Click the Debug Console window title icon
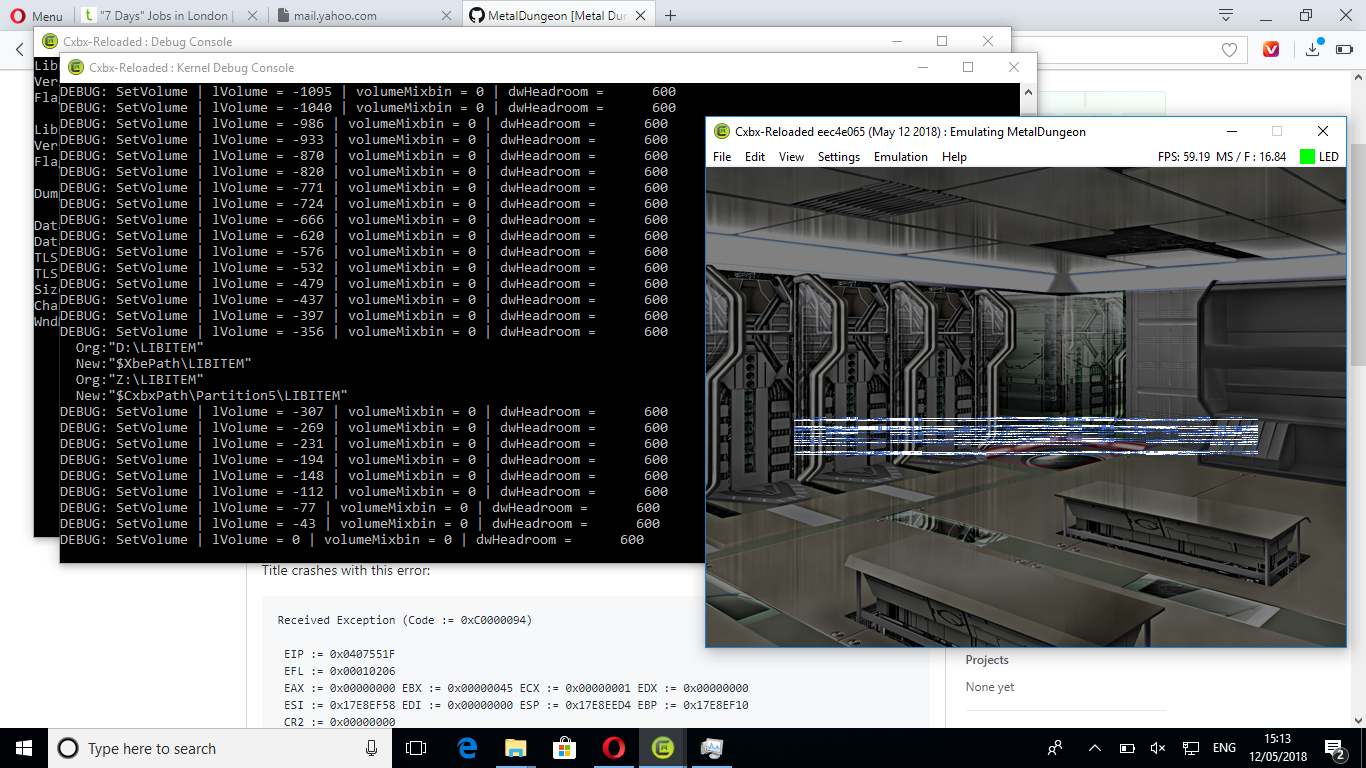The image size is (1366, 768). (x=50, y=42)
